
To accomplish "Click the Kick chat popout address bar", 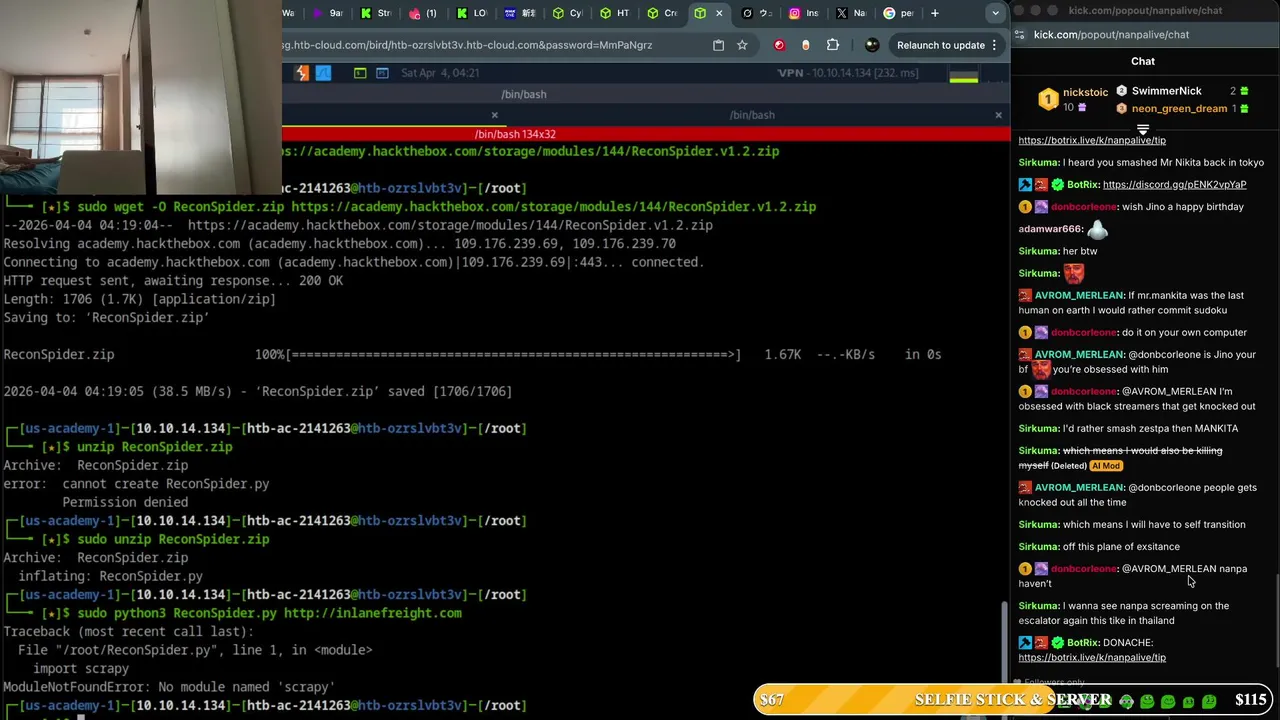I will point(1111,35).
